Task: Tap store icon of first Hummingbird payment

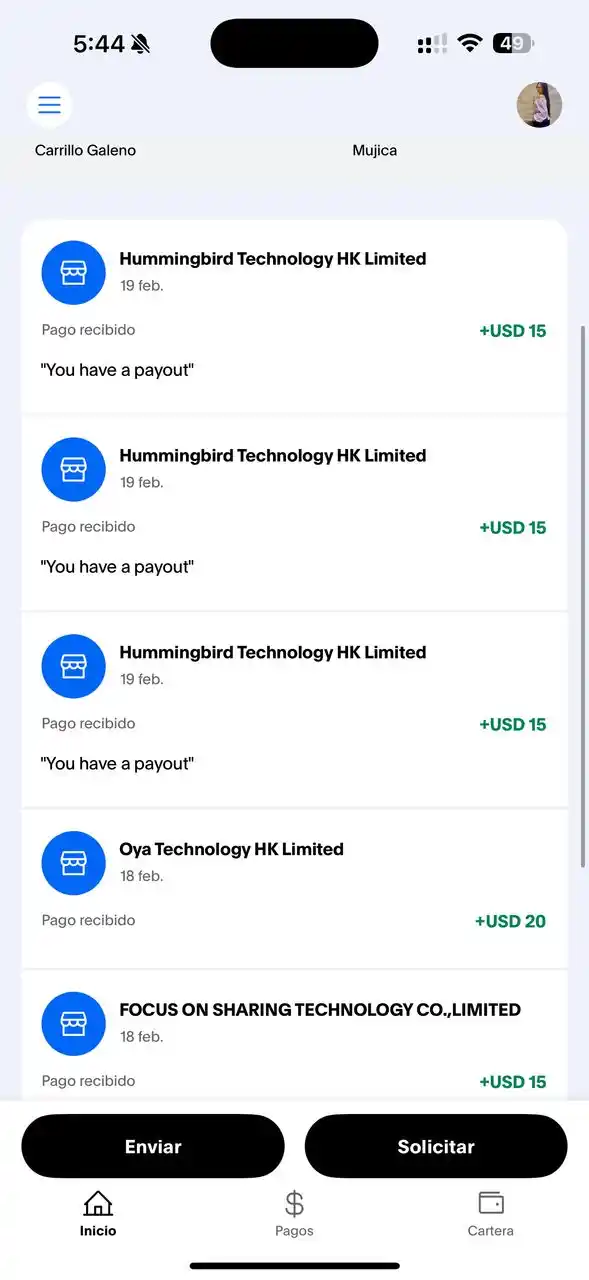Action: (74, 273)
